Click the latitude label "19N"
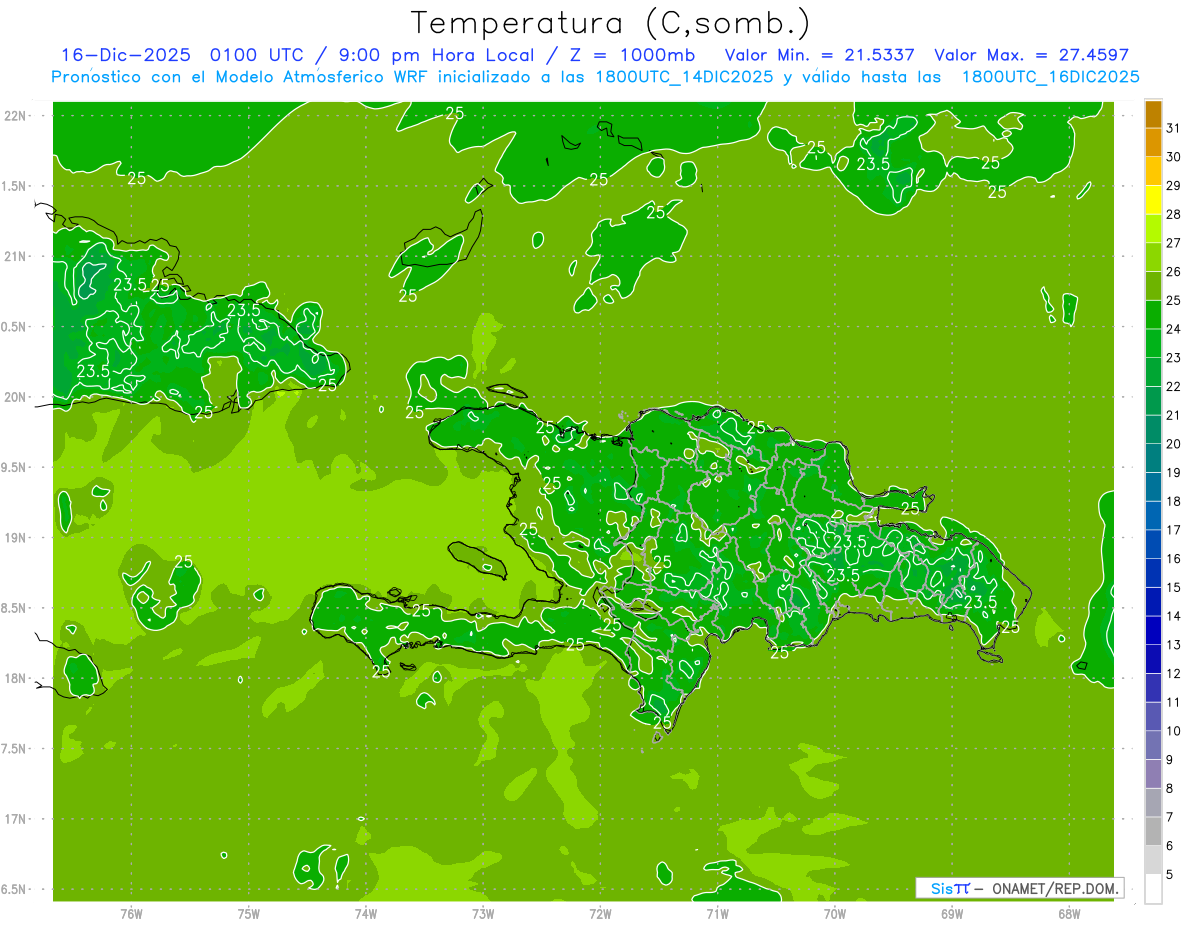The image size is (1200, 927). coord(16,538)
